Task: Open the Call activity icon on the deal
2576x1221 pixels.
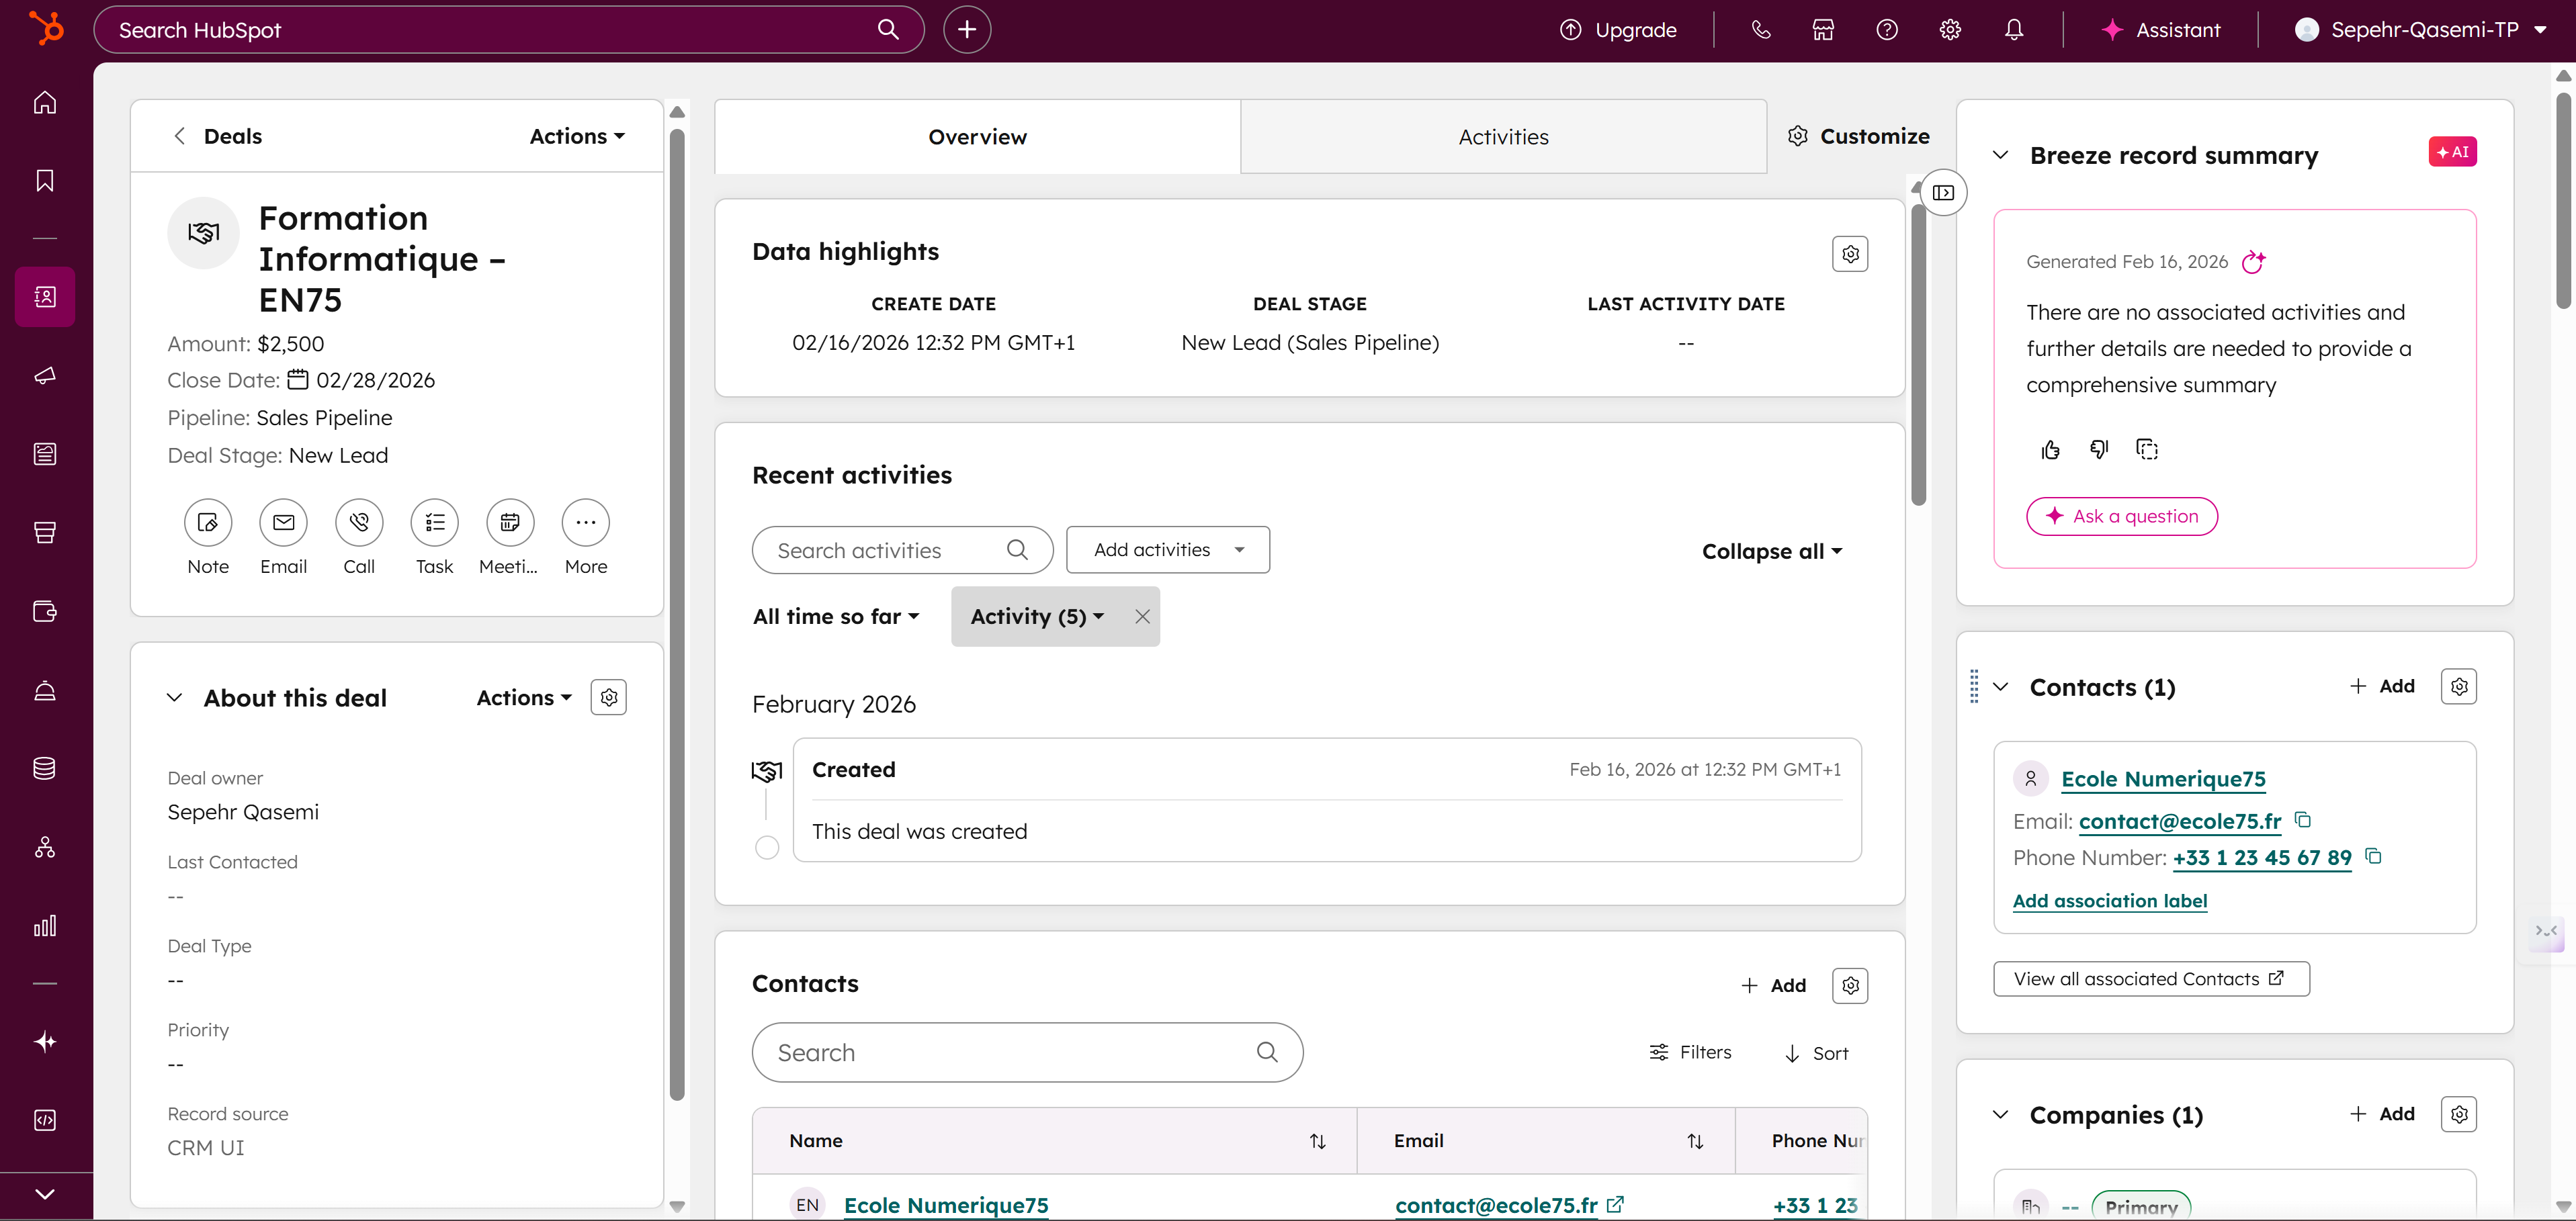Action: point(358,522)
